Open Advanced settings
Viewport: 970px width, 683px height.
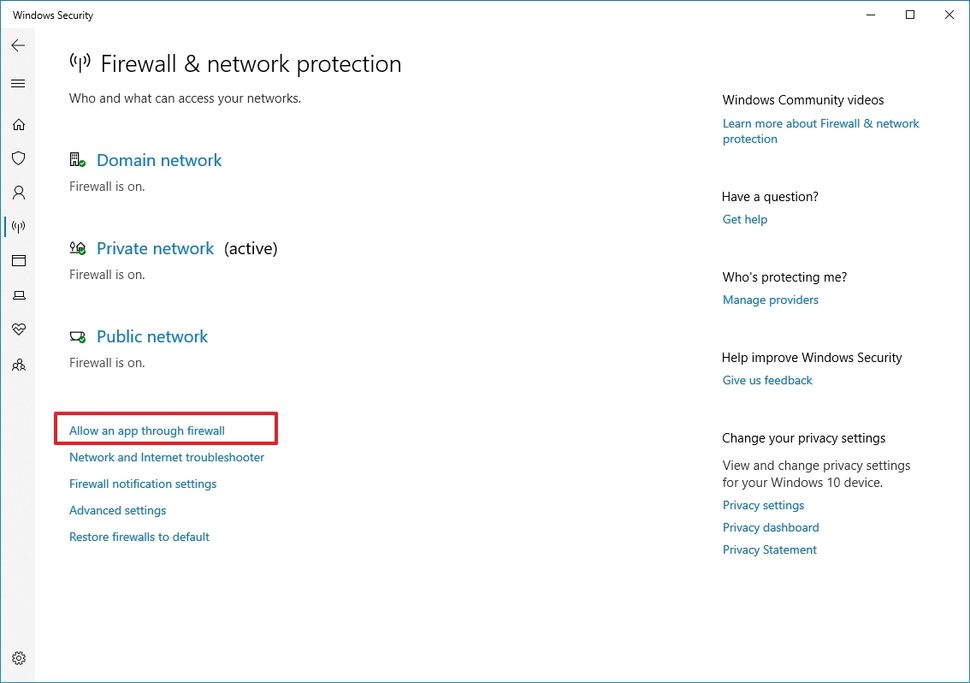pyautogui.click(x=117, y=510)
